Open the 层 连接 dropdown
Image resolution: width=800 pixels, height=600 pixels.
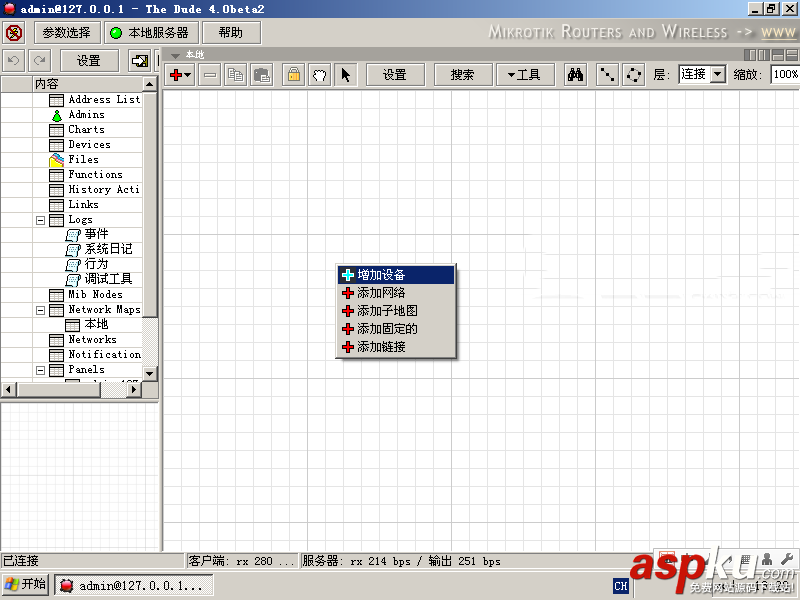pos(718,74)
